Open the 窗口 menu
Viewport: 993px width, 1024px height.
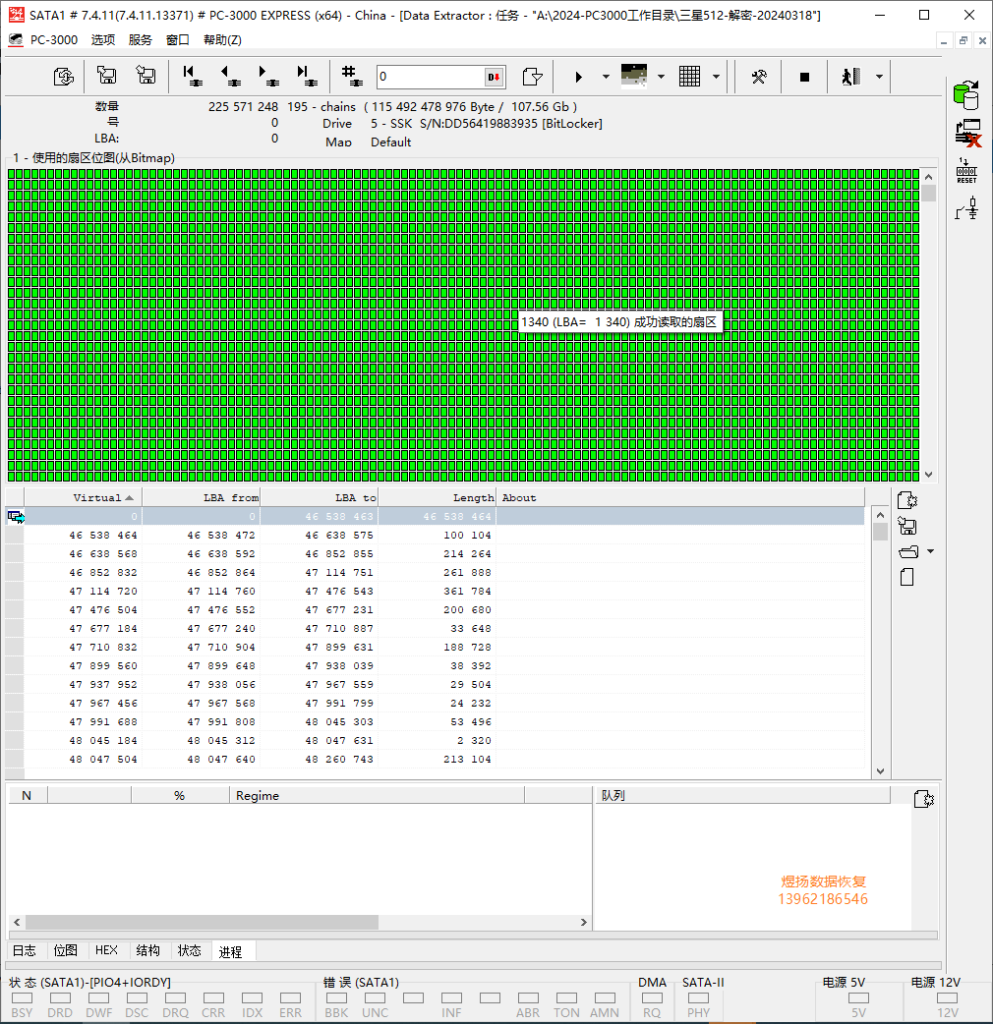coord(178,40)
